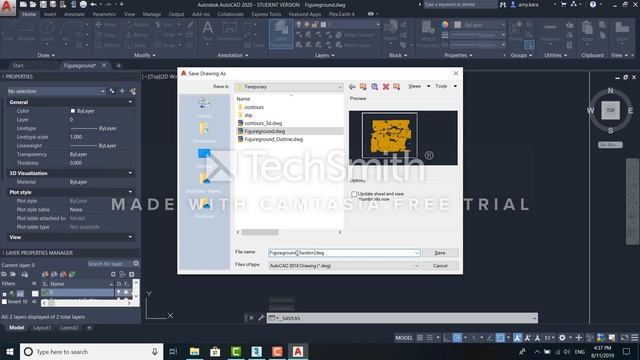Toggle the highlighted annotation scale button in the status bar
Image resolution: width=640 pixels, height=360 pixels.
(x=517, y=338)
